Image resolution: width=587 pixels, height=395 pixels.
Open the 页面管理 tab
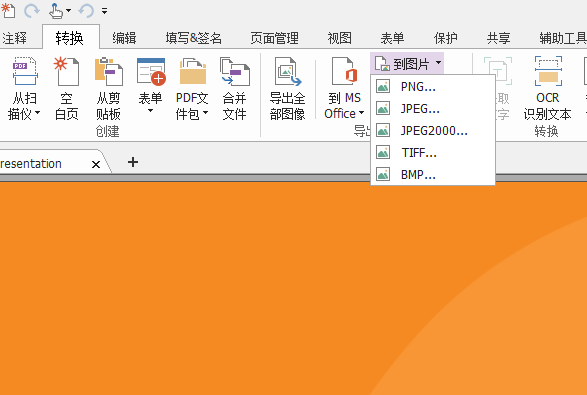pos(274,38)
